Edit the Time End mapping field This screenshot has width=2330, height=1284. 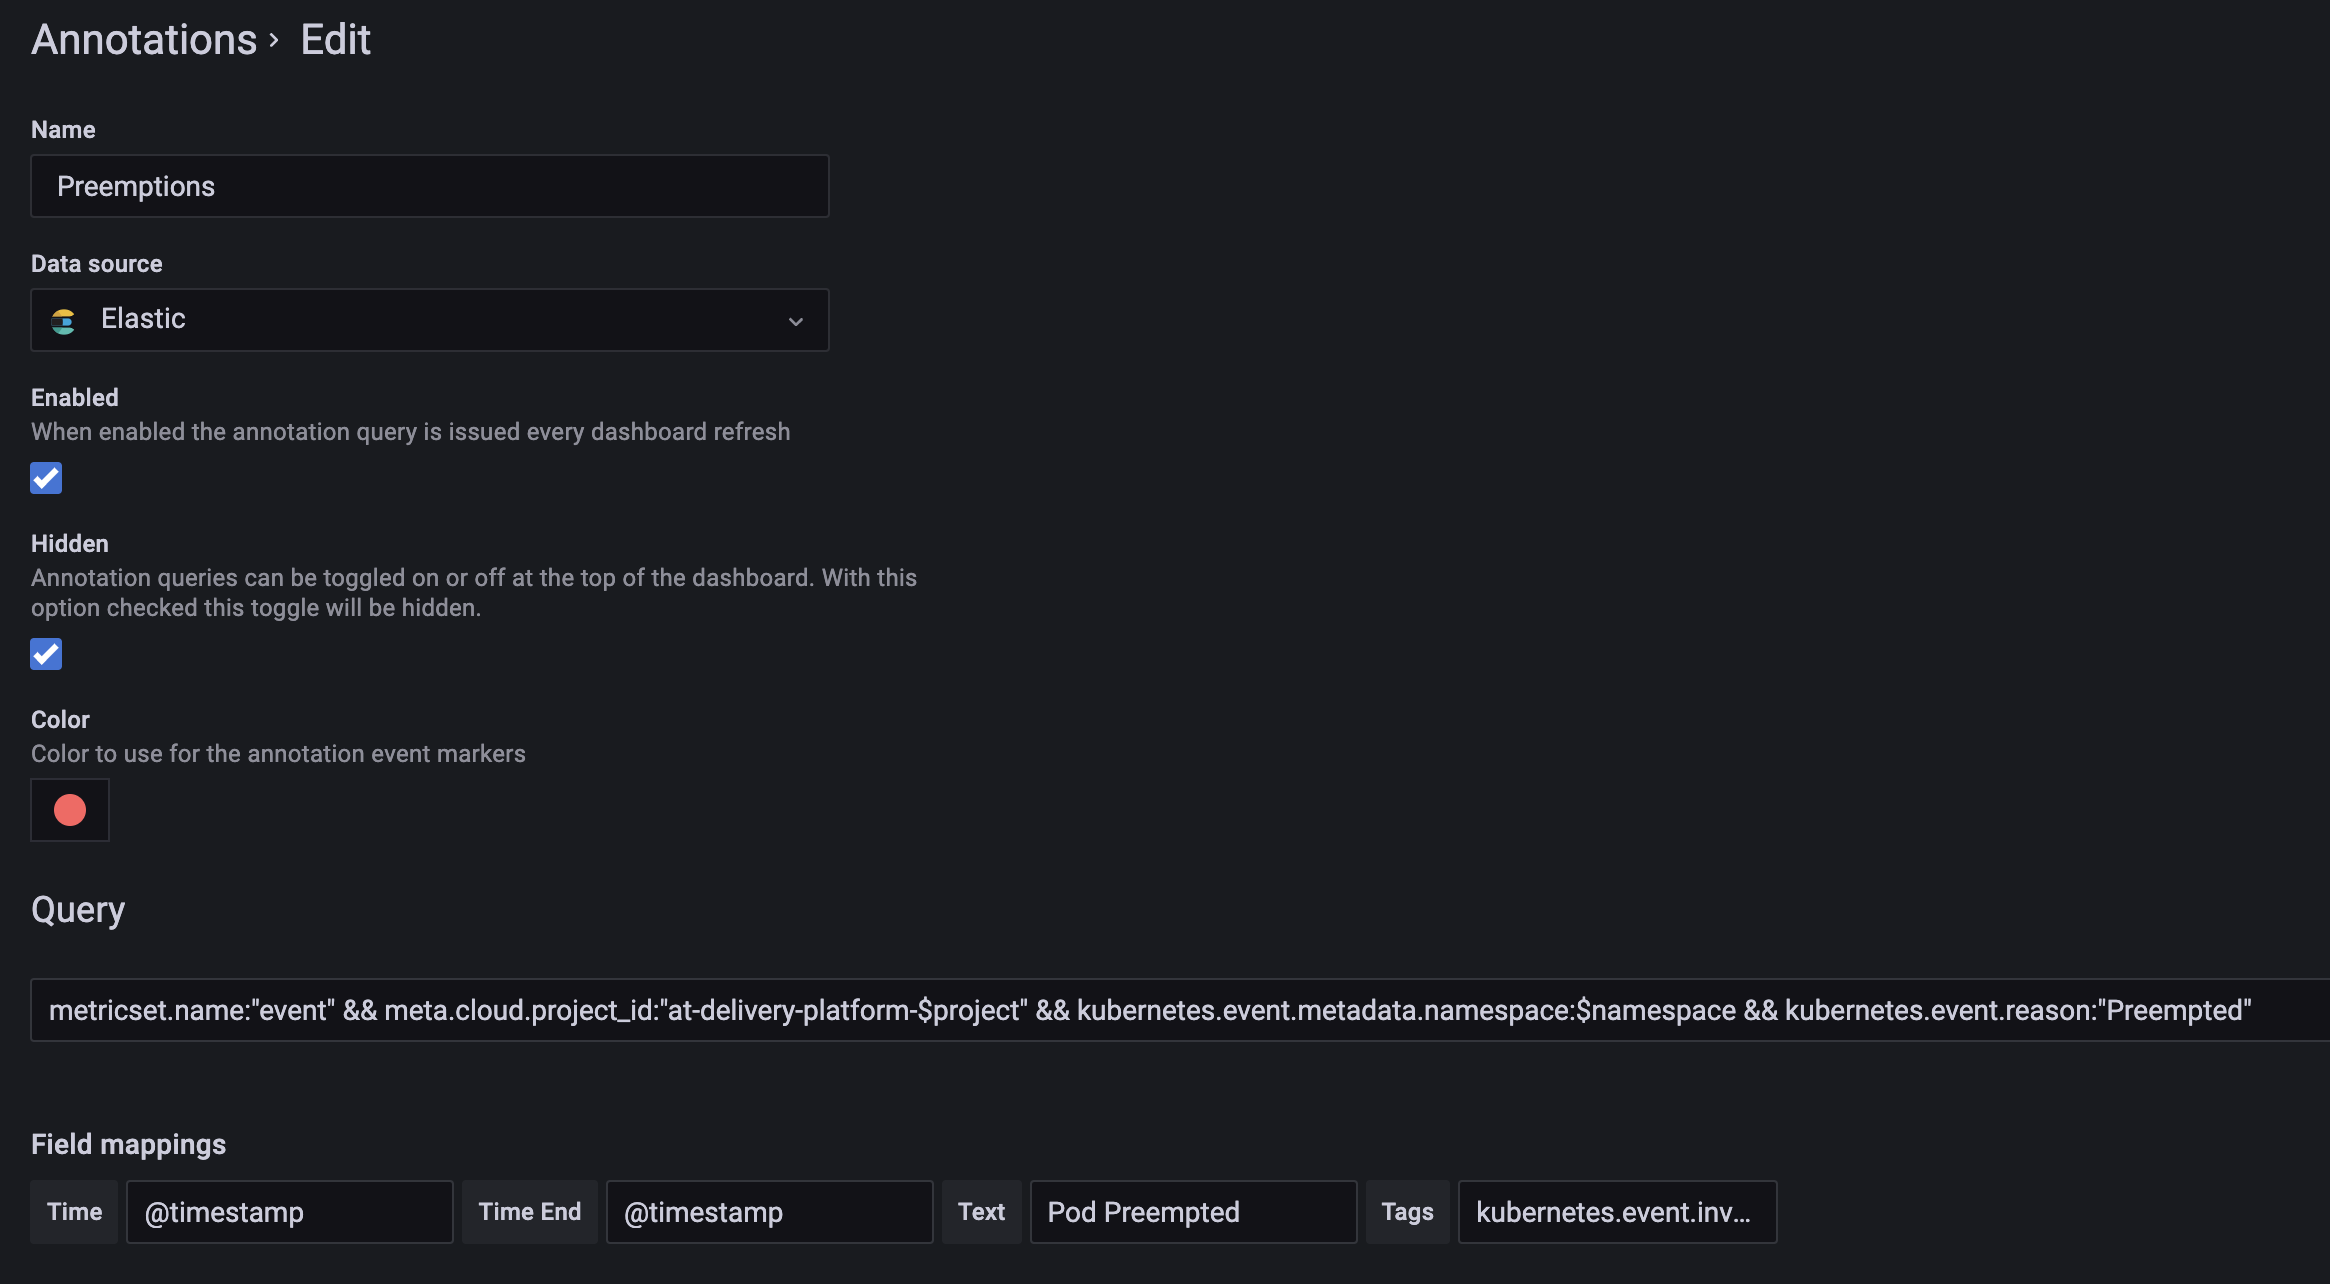click(x=768, y=1211)
